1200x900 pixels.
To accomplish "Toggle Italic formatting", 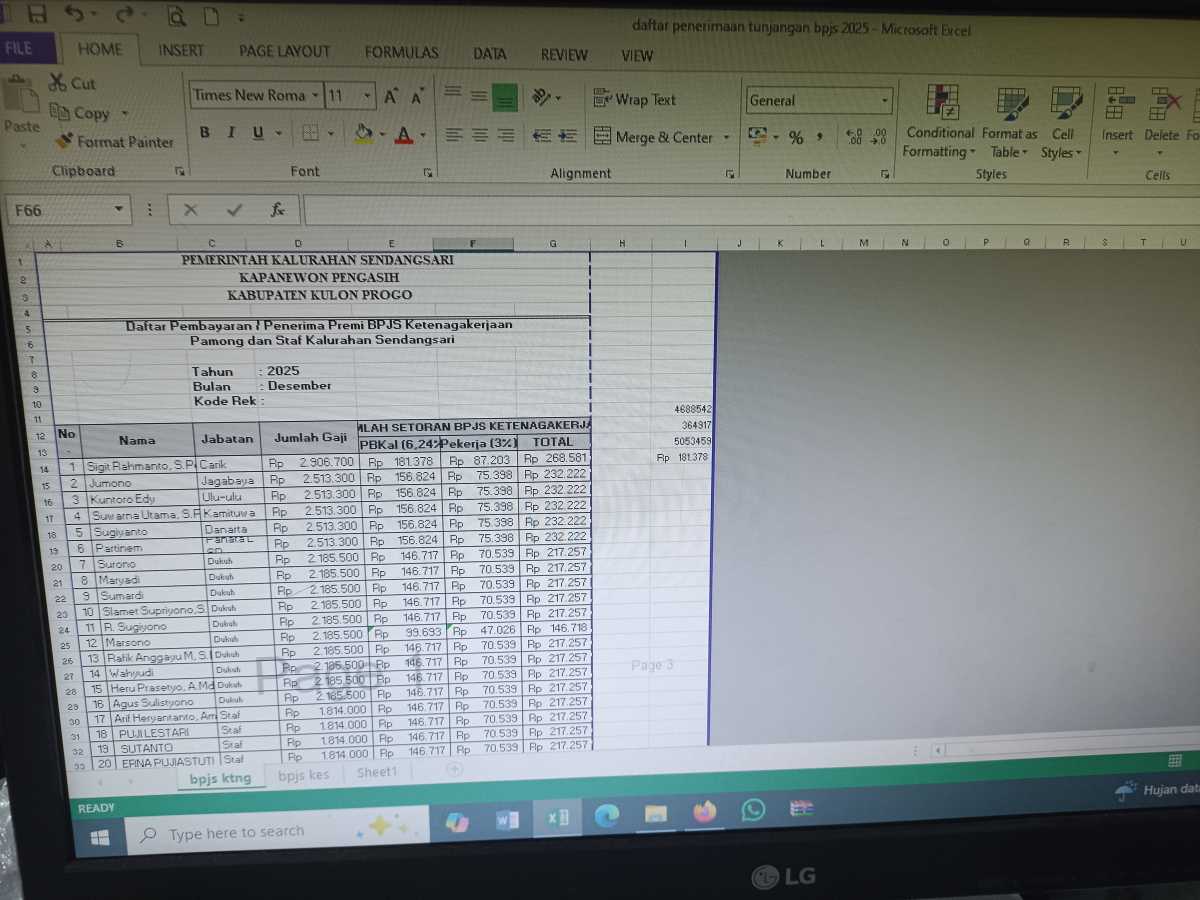I will (x=231, y=133).
